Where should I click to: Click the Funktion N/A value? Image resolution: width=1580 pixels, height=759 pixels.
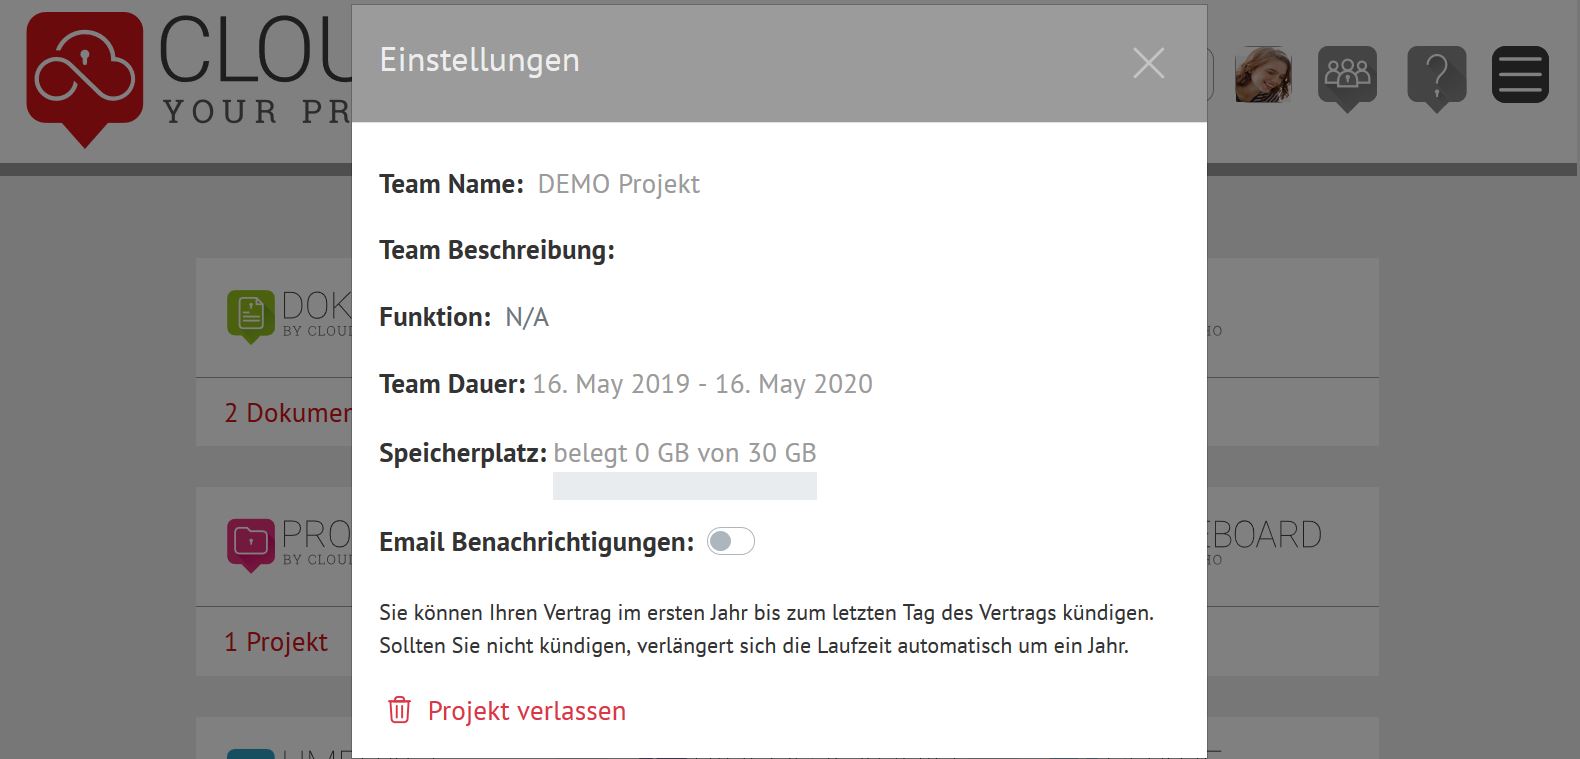(x=527, y=317)
